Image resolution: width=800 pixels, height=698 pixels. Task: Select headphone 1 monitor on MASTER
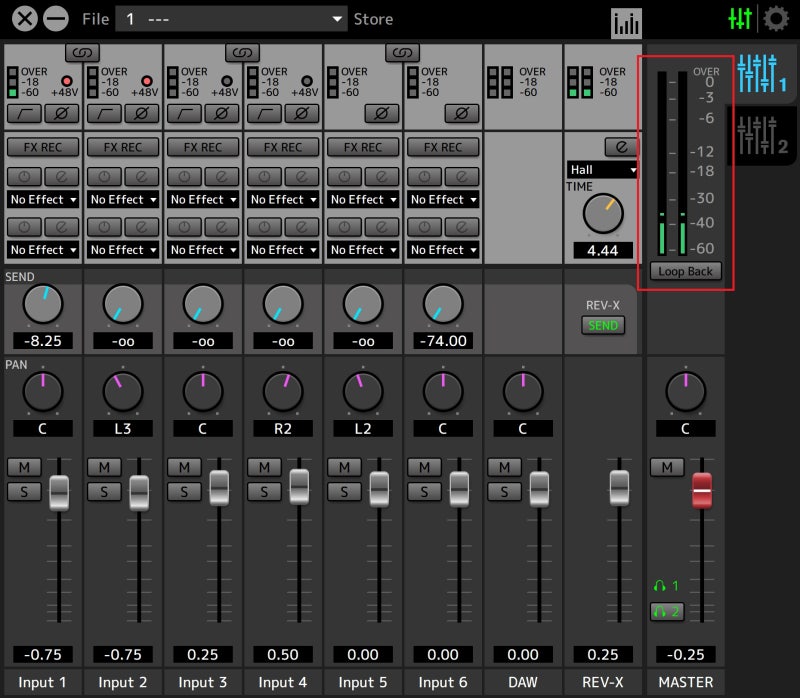tap(666, 586)
